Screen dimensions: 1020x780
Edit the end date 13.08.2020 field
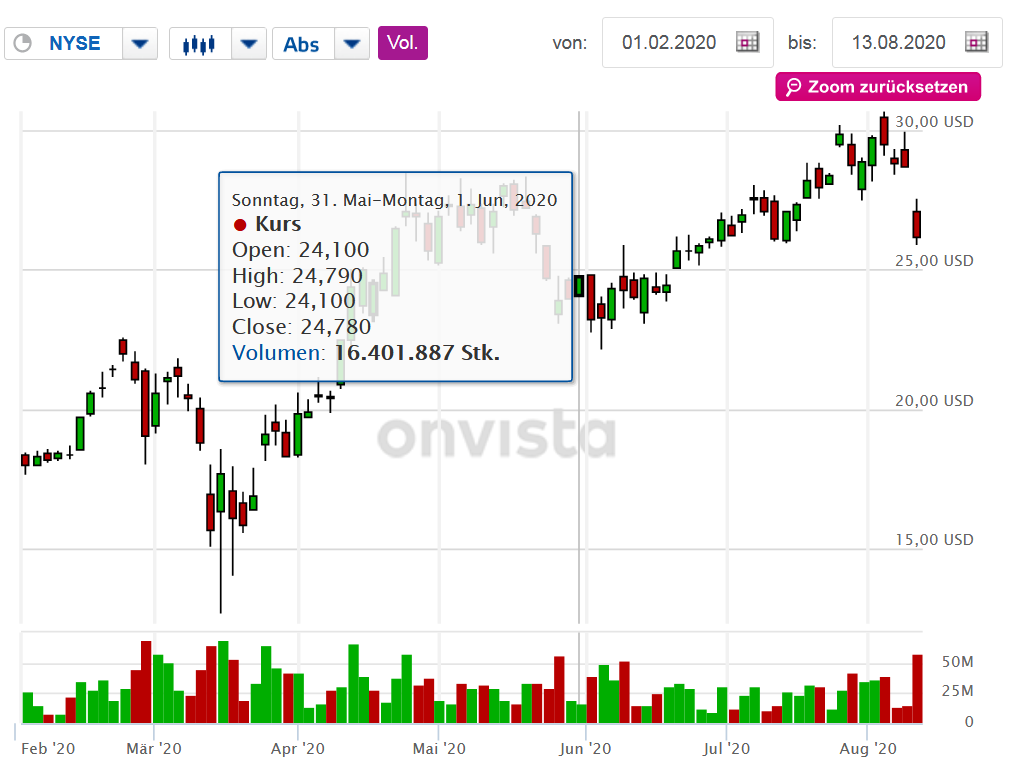[898, 43]
